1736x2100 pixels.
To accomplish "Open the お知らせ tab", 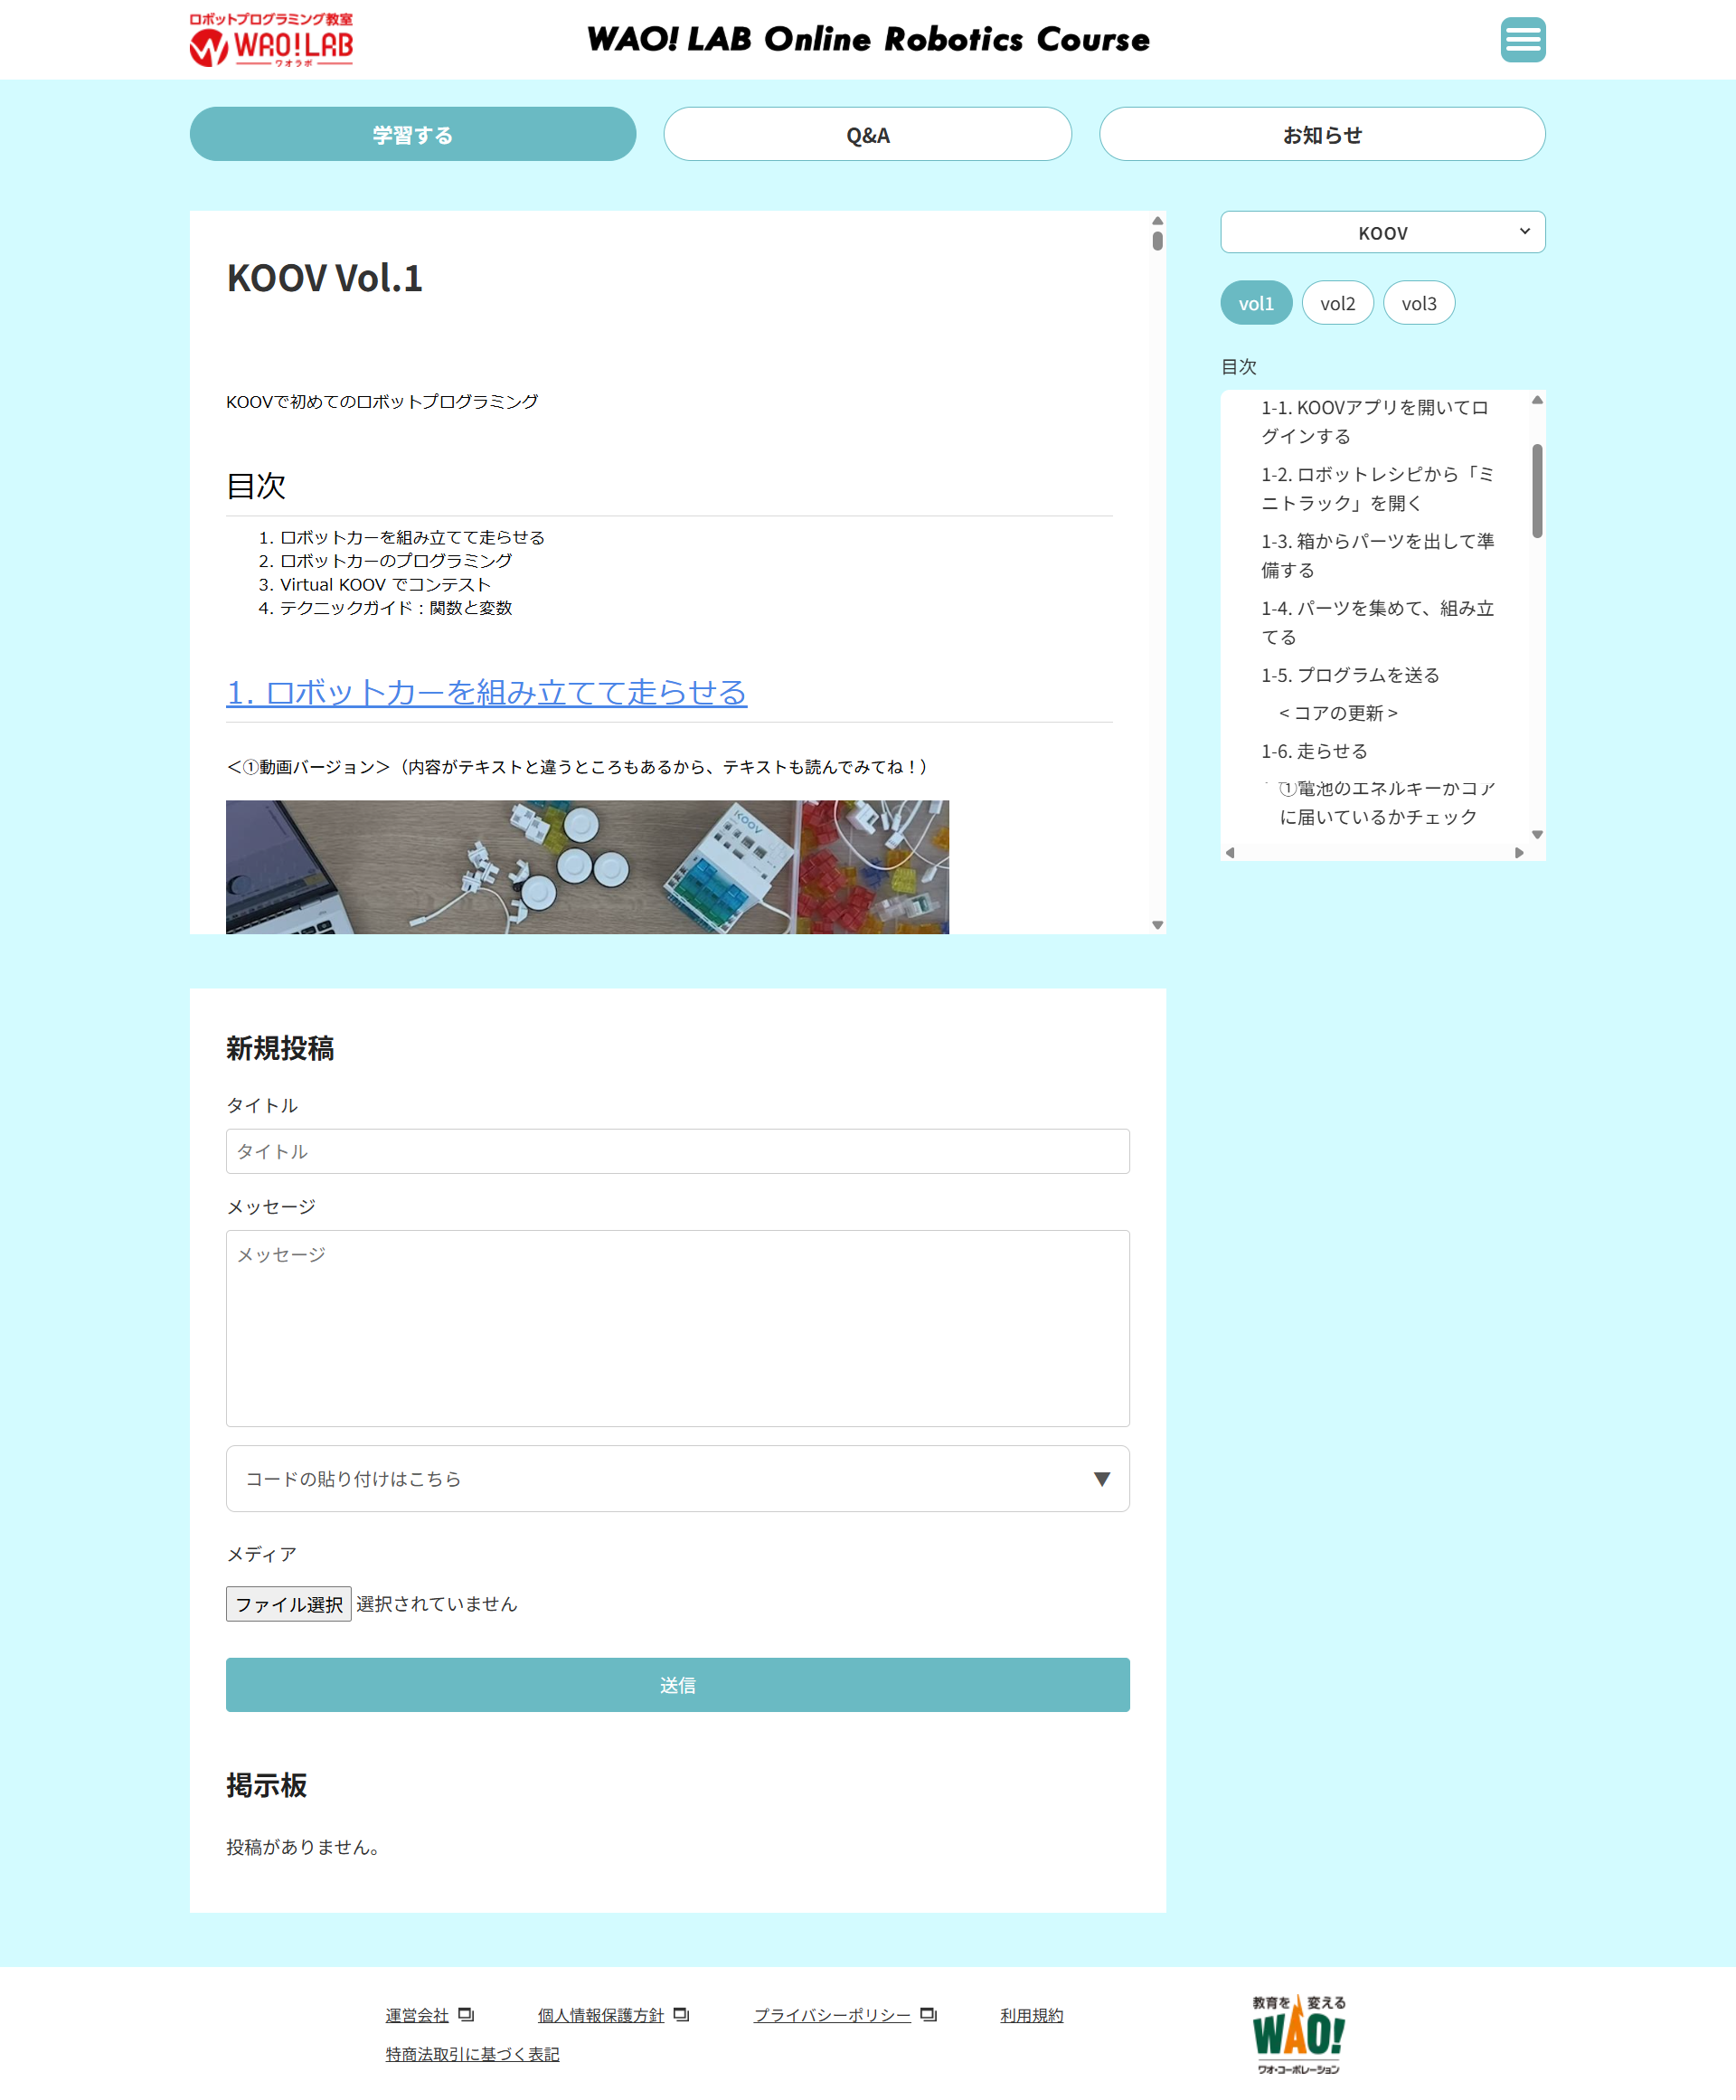I will click(1322, 134).
